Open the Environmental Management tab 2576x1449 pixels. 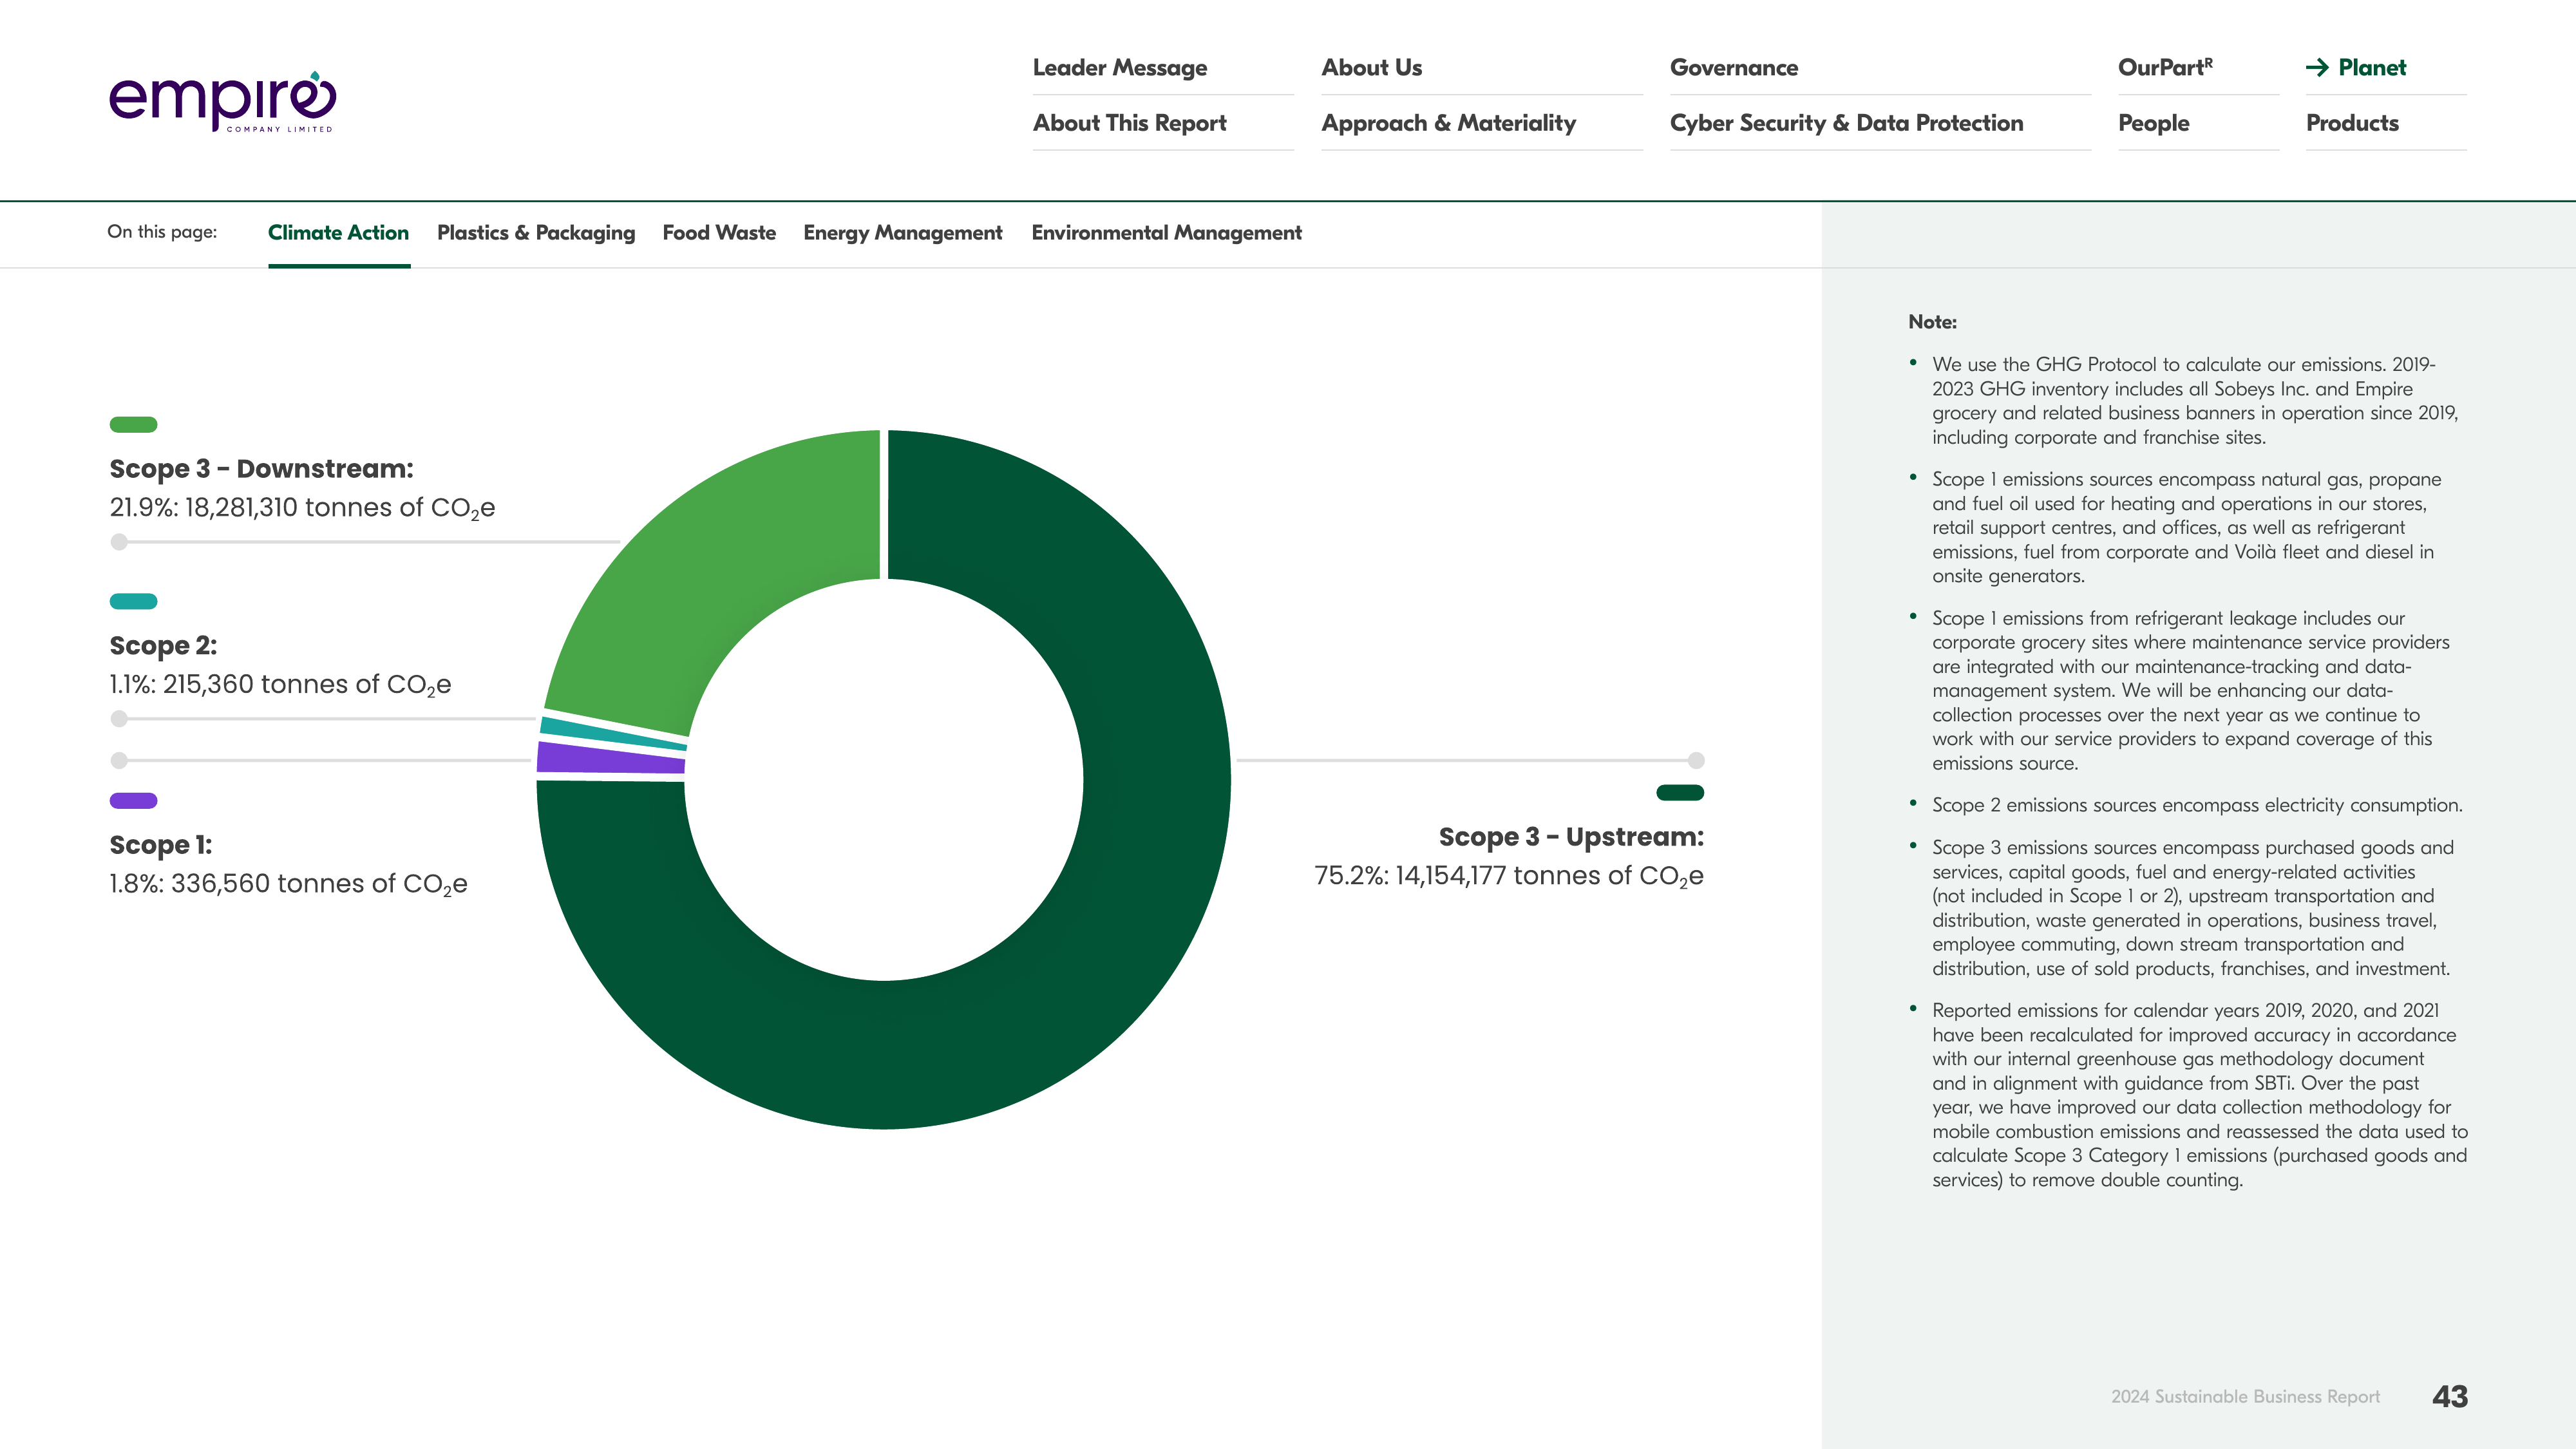point(1166,233)
